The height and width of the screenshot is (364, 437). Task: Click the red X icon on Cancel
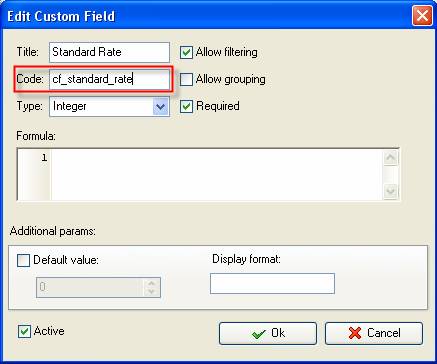[x=355, y=333]
